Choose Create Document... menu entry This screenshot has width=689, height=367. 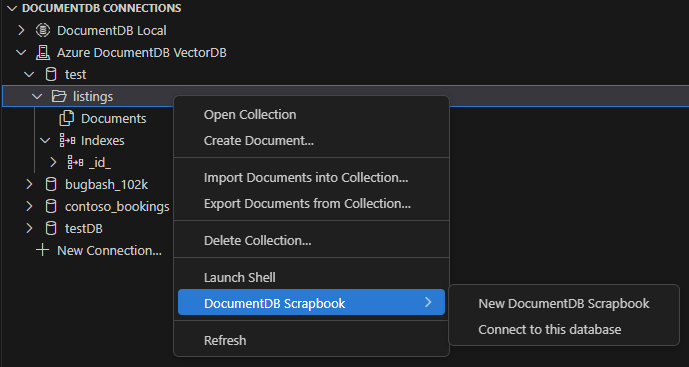pyautogui.click(x=311, y=141)
